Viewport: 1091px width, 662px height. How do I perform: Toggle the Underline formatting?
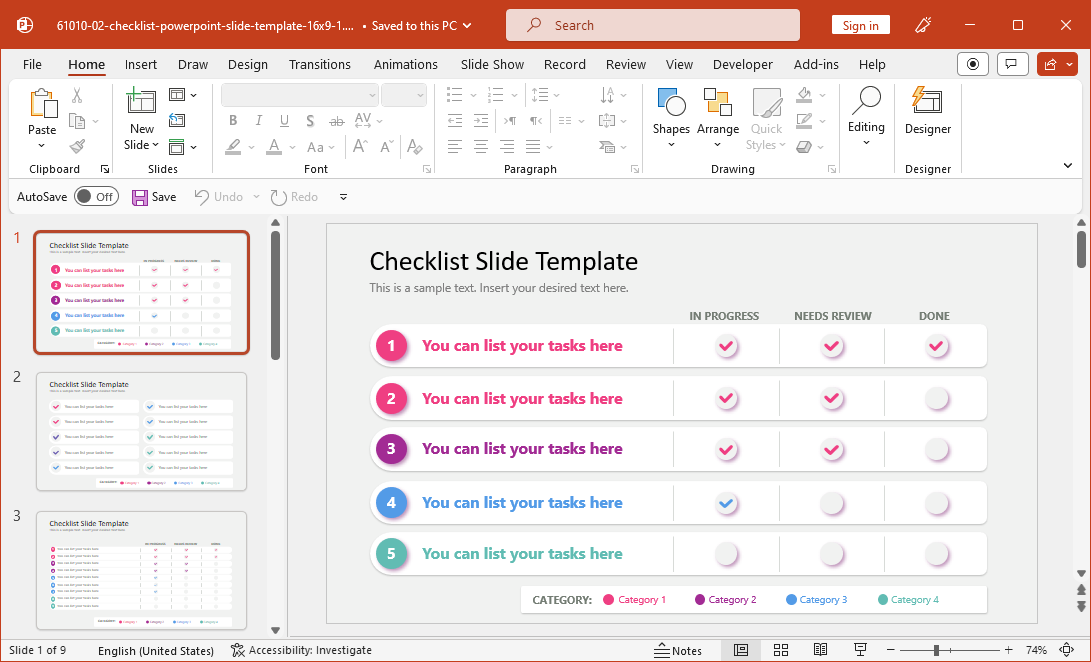(284, 120)
